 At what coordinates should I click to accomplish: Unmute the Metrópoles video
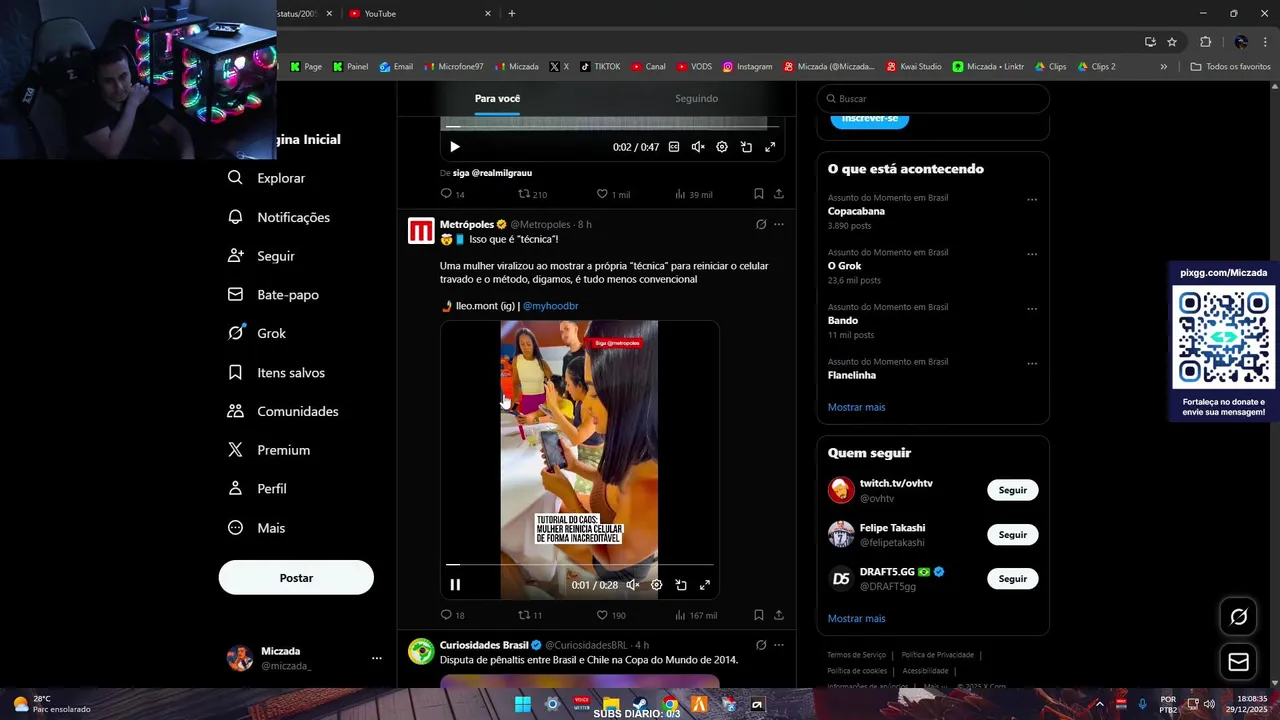coord(633,585)
